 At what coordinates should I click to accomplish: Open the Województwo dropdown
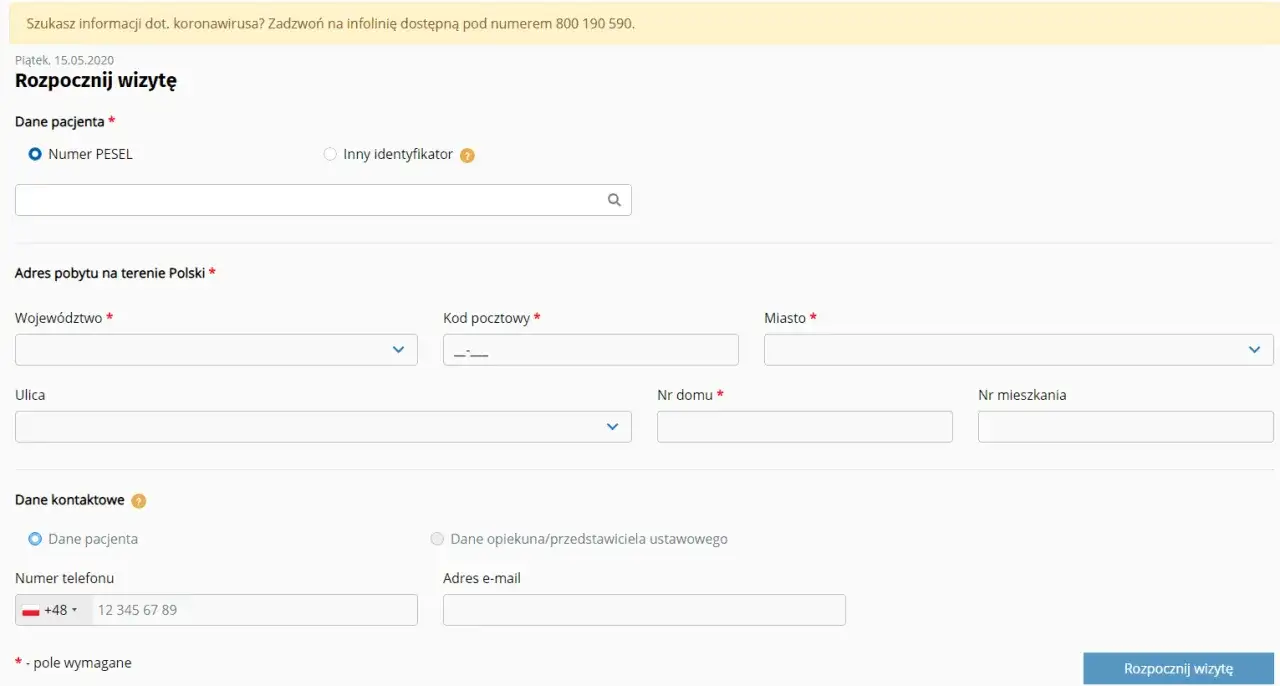[216, 350]
